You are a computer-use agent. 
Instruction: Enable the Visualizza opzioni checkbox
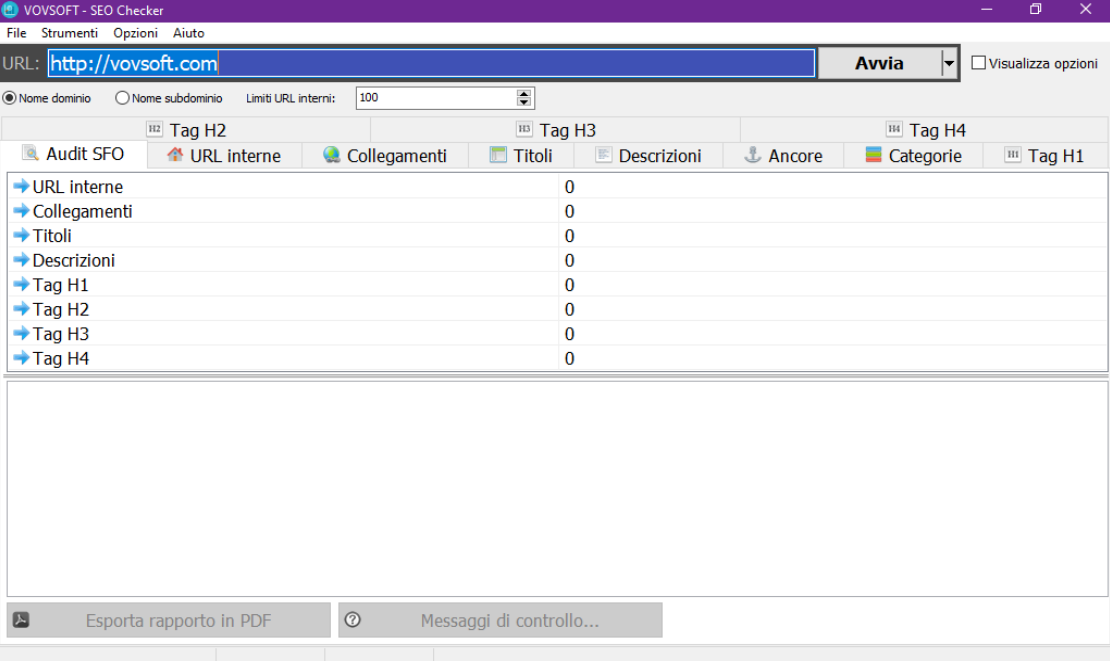coord(978,63)
